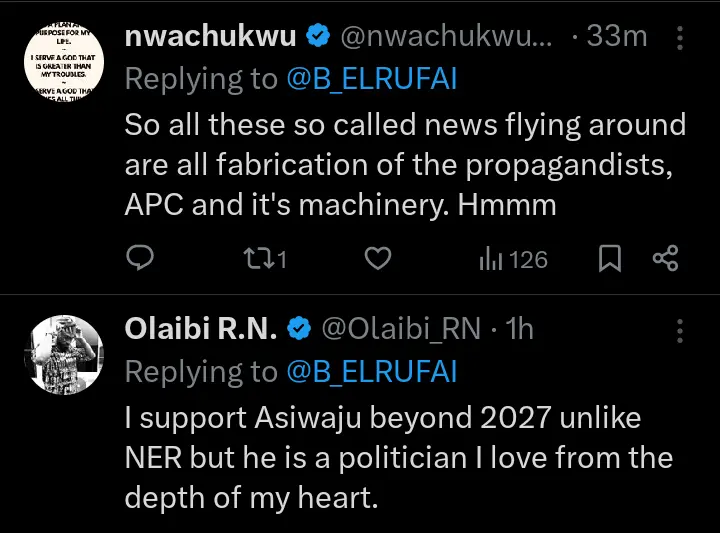This screenshot has width=720, height=533.
Task: Click @B_ELRUFAI mention in nwachukwu's reply
Action: click(x=372, y=80)
